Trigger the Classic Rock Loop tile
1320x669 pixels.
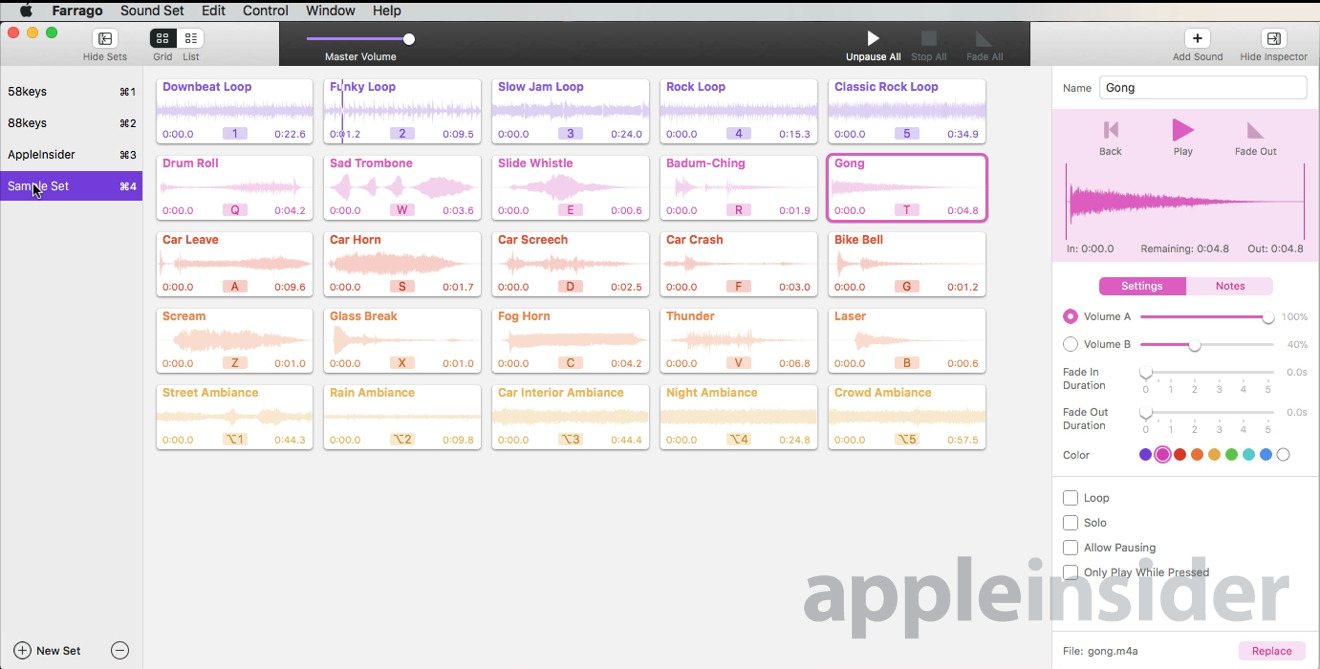click(x=907, y=111)
